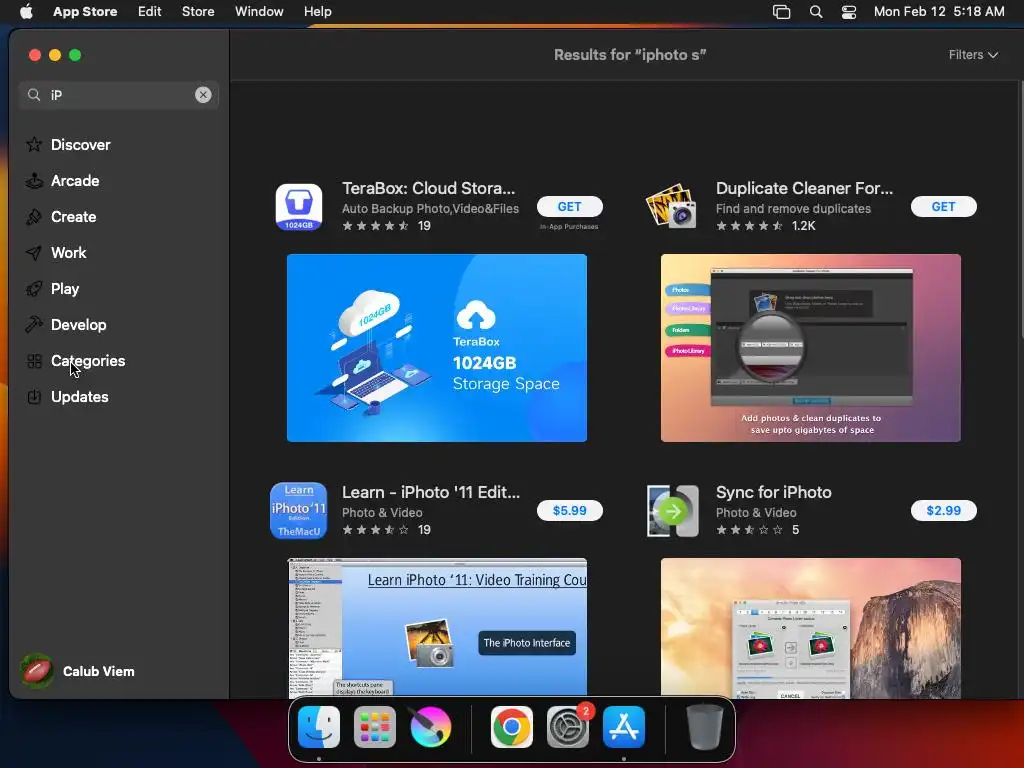This screenshot has height=768, width=1024.
Task: Launch Finder from the dock
Action: pyautogui.click(x=319, y=727)
